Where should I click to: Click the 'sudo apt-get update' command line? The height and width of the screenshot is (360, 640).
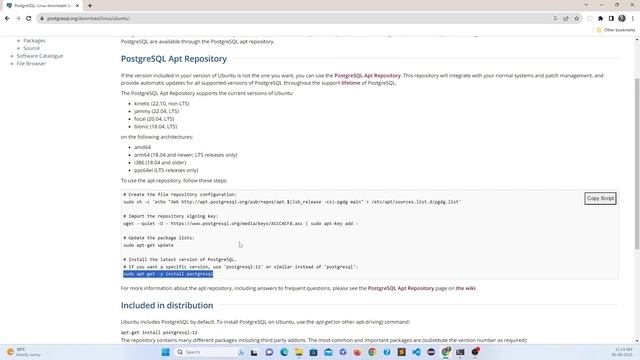coord(149,245)
